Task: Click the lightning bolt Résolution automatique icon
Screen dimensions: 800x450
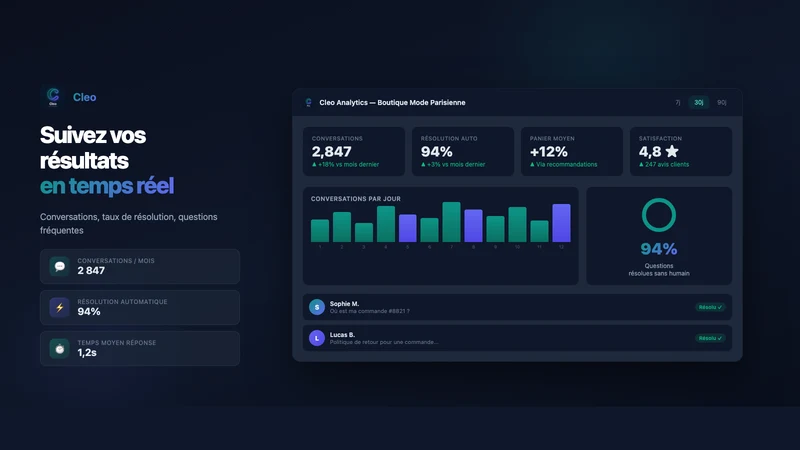Action: click(60, 308)
